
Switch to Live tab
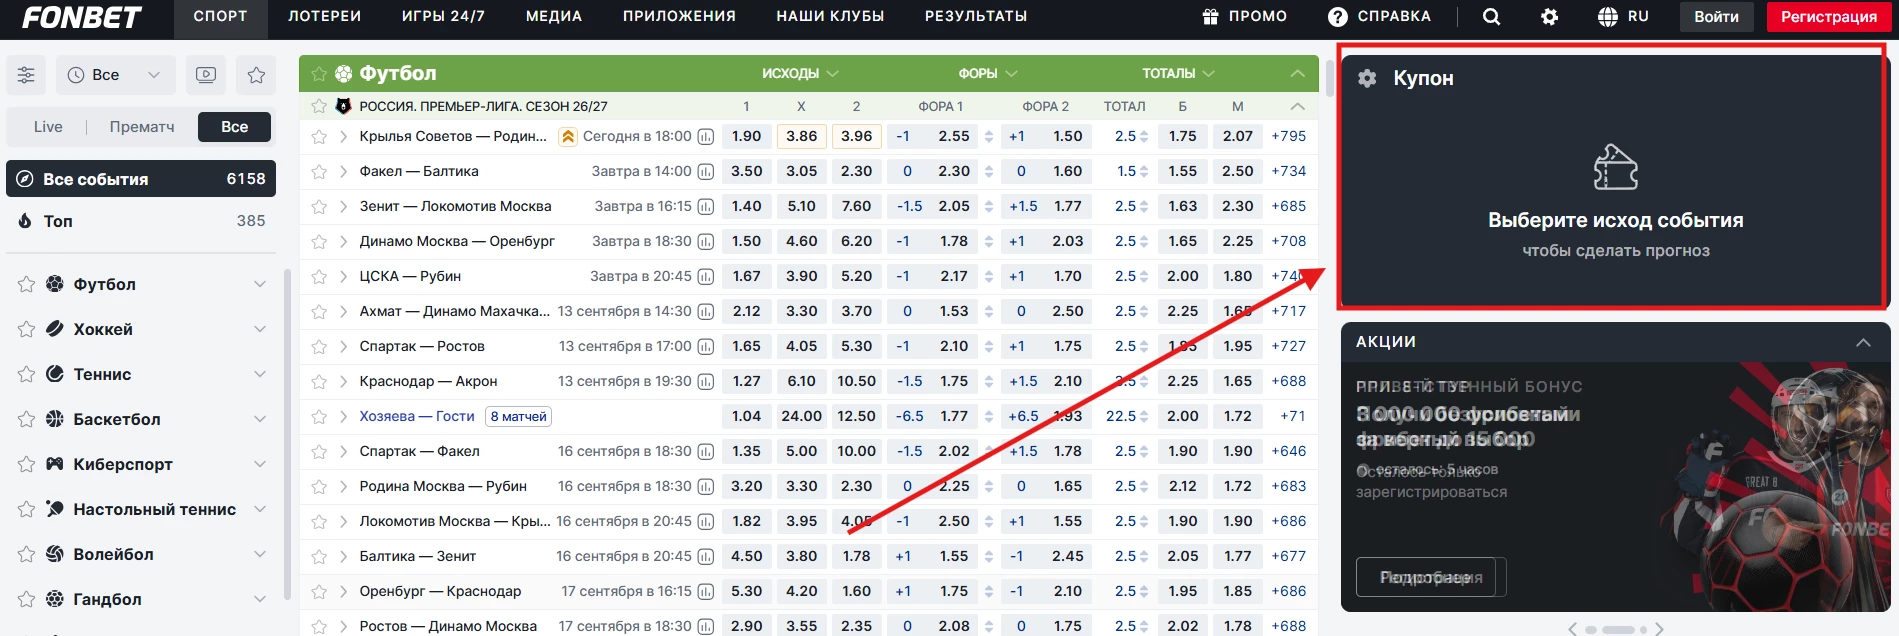[x=48, y=127]
